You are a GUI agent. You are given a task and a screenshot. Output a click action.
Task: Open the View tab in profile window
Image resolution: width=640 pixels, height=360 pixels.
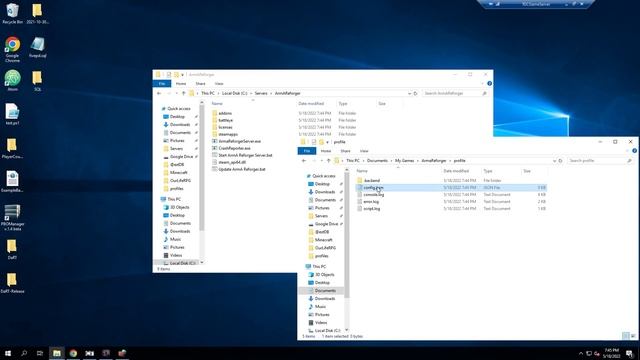(x=364, y=151)
